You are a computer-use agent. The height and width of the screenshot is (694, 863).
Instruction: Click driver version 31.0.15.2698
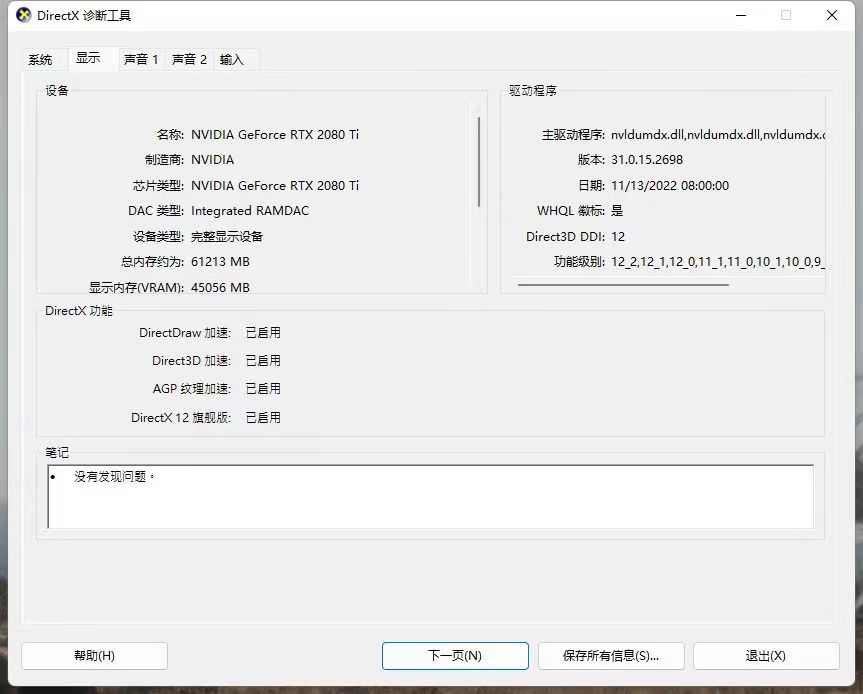tap(647, 160)
